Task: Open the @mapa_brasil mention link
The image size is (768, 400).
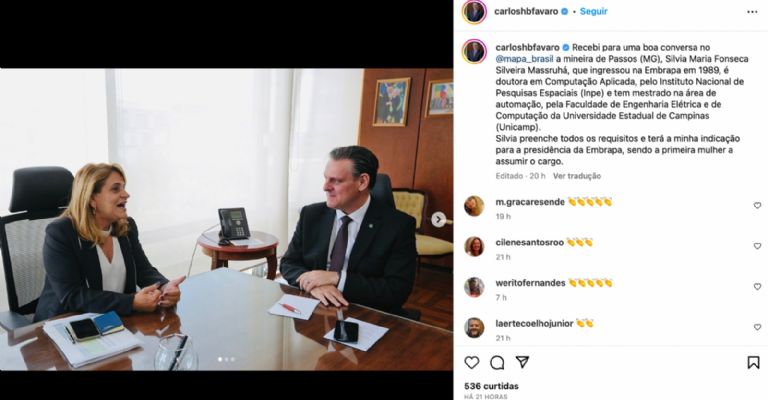Action: click(x=525, y=59)
